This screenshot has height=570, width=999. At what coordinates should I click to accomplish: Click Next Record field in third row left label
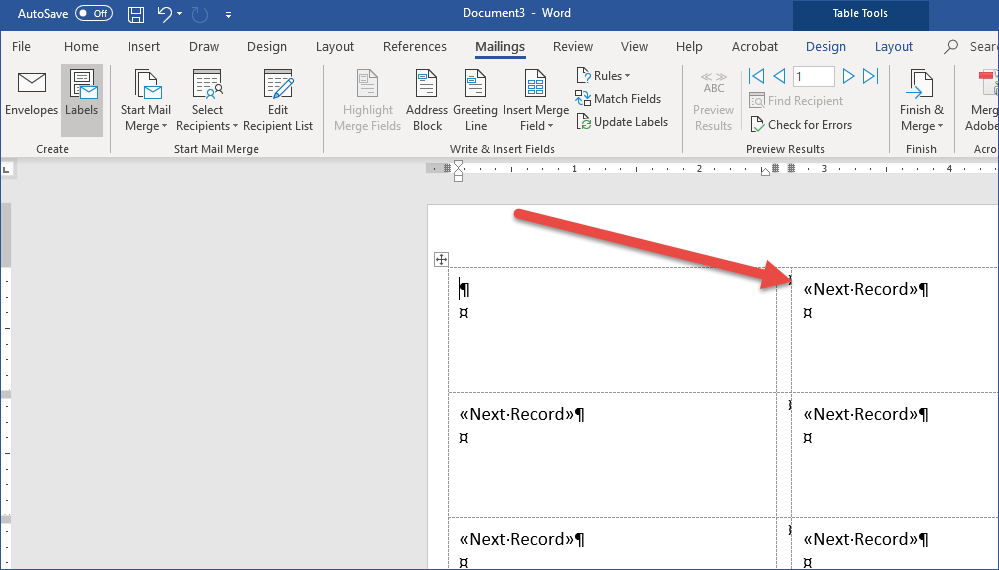coord(517,539)
